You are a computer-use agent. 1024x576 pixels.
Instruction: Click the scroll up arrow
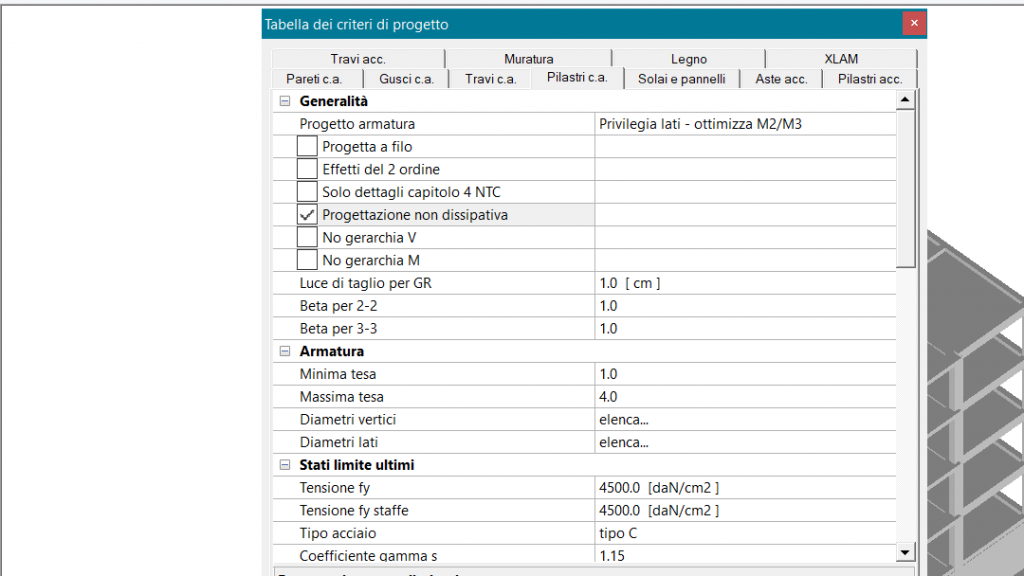click(x=905, y=100)
